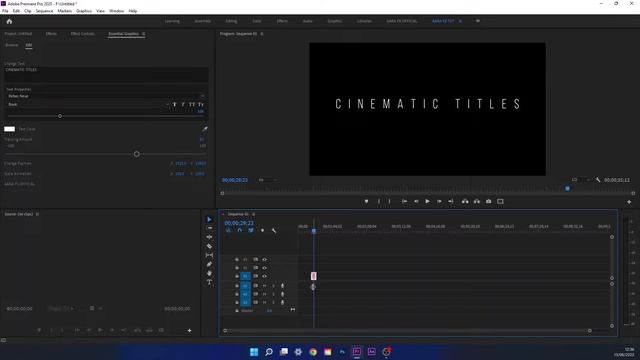Open the Sequence menu
This screenshot has width=640, height=360.
tap(44, 11)
